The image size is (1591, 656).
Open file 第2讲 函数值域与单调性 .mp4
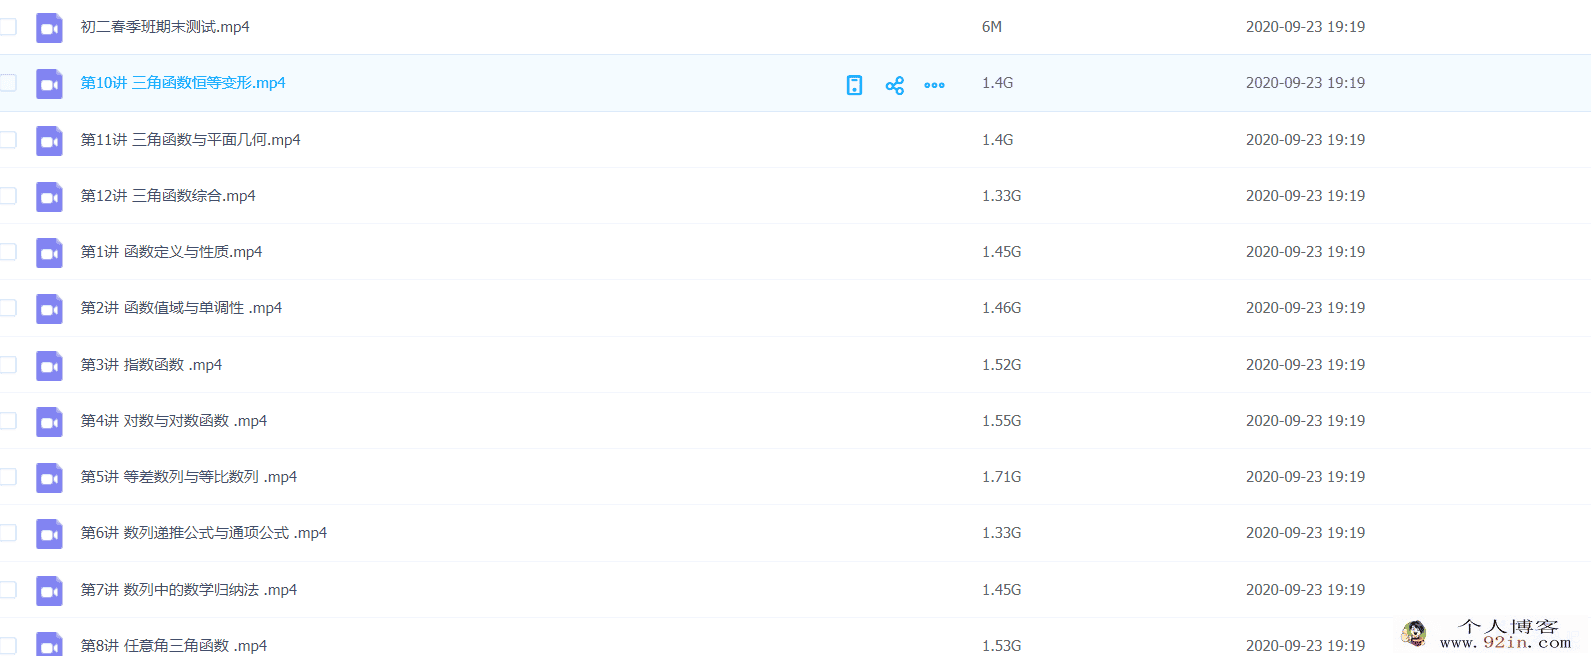(181, 308)
